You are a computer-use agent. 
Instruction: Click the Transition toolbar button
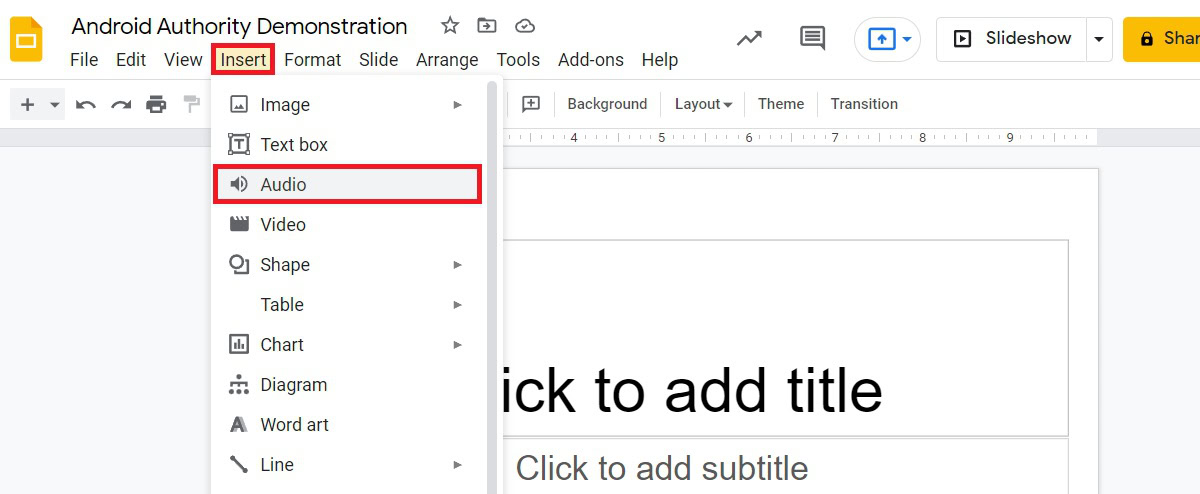coord(864,104)
